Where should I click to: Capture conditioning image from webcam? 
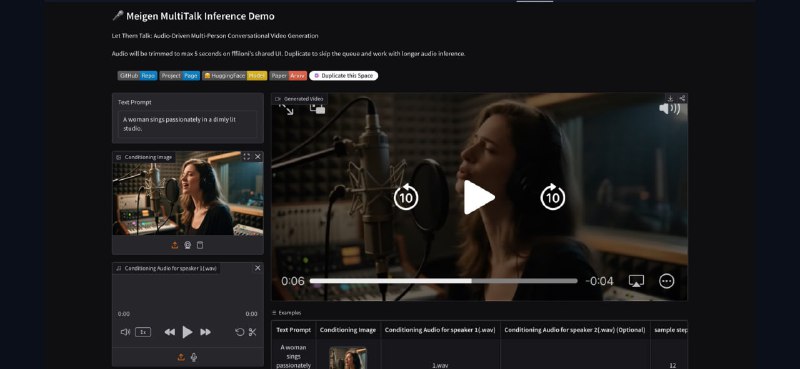click(187, 245)
